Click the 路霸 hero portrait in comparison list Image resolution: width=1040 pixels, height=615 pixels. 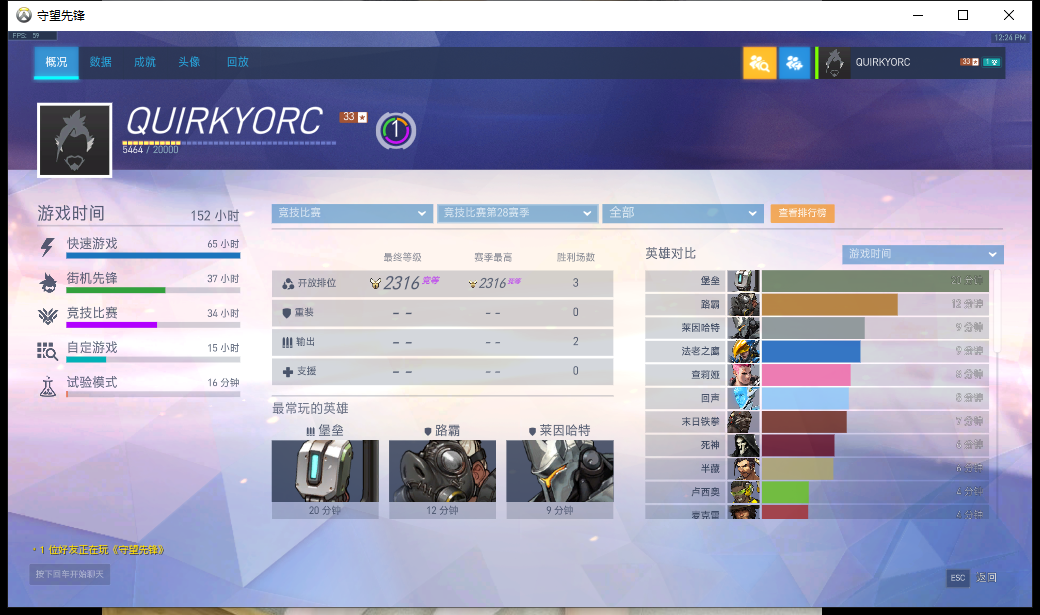(x=744, y=305)
